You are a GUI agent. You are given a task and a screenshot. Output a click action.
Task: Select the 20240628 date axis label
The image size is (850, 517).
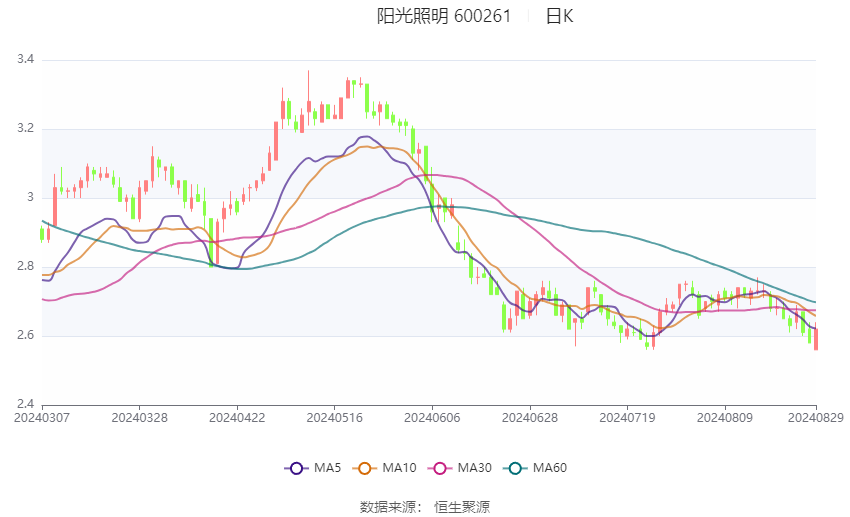(530, 418)
